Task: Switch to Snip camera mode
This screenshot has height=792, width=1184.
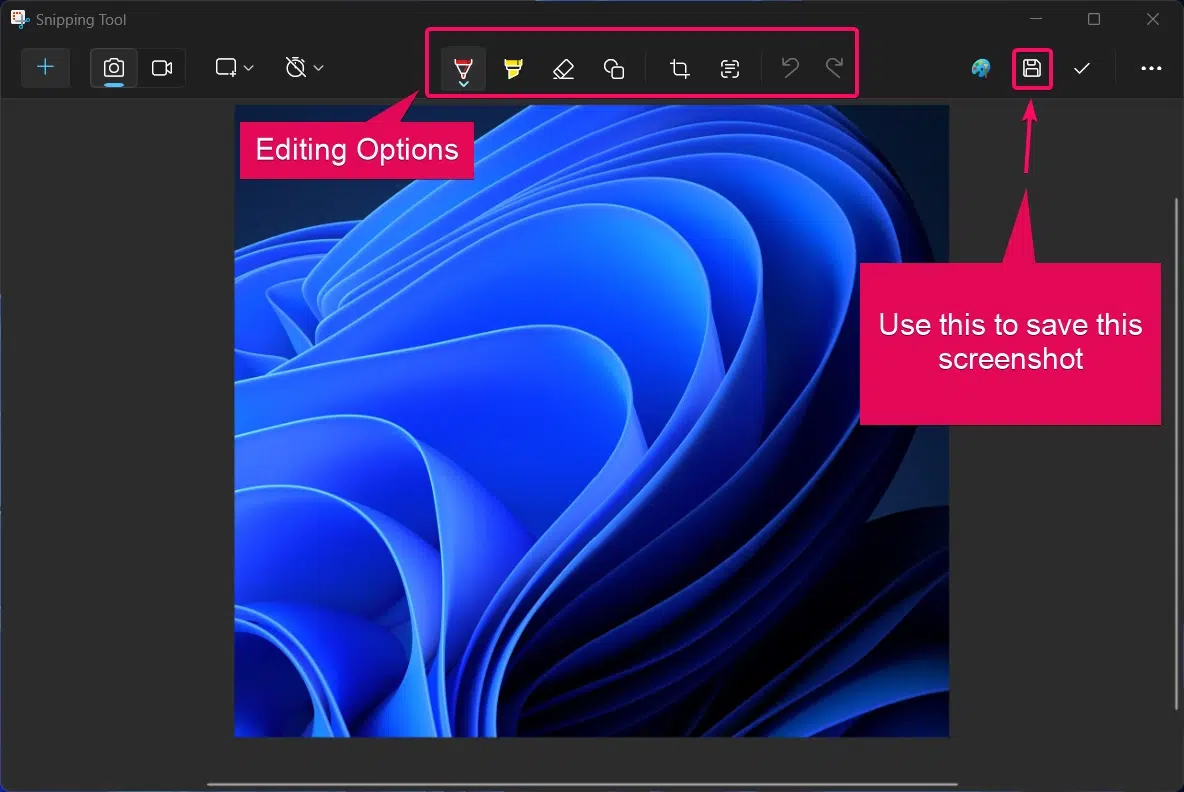Action: [x=114, y=68]
